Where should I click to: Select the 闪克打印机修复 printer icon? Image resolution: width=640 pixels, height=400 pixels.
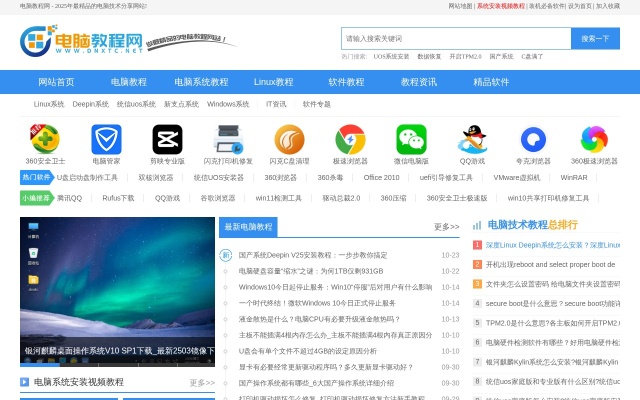tap(228, 139)
